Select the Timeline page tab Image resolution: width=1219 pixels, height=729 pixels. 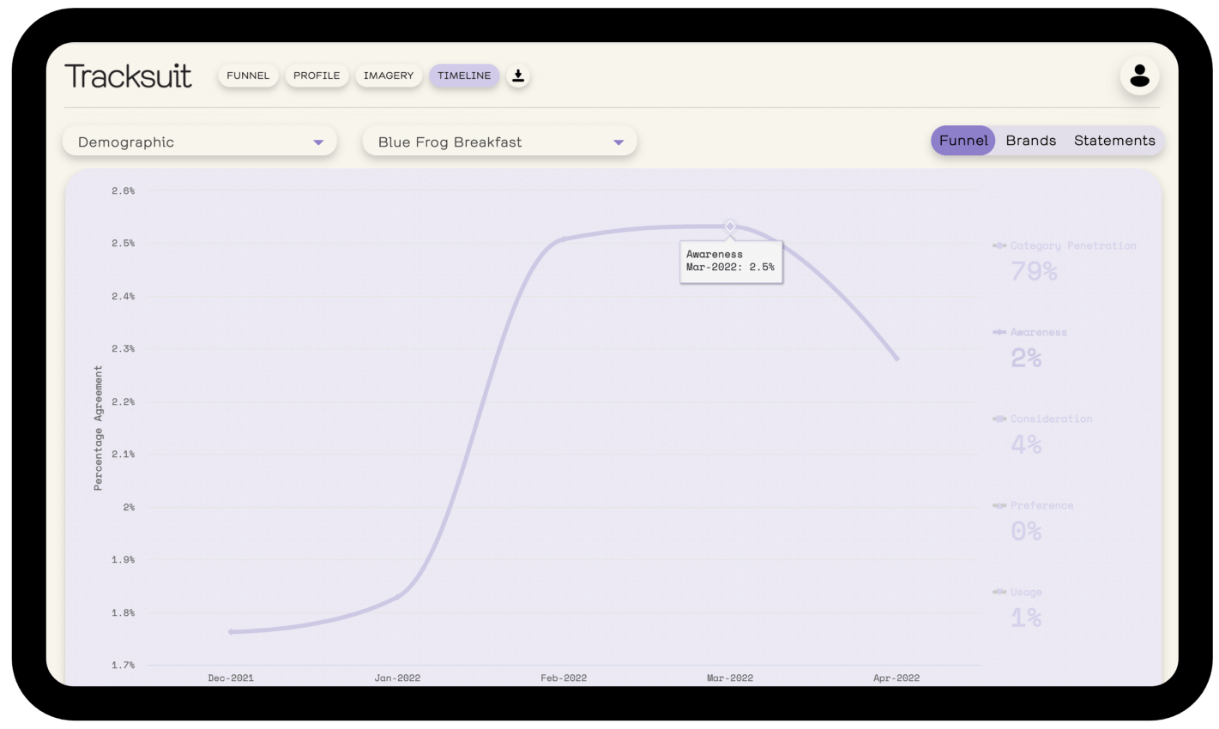point(464,76)
